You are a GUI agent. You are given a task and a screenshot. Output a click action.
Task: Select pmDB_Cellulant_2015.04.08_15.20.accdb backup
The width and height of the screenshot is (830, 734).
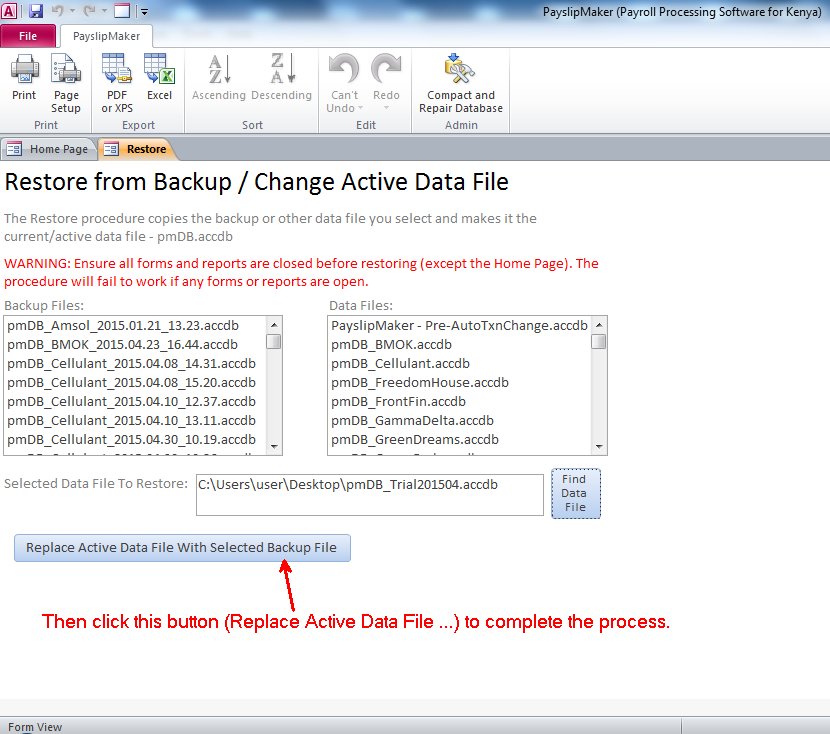136,383
